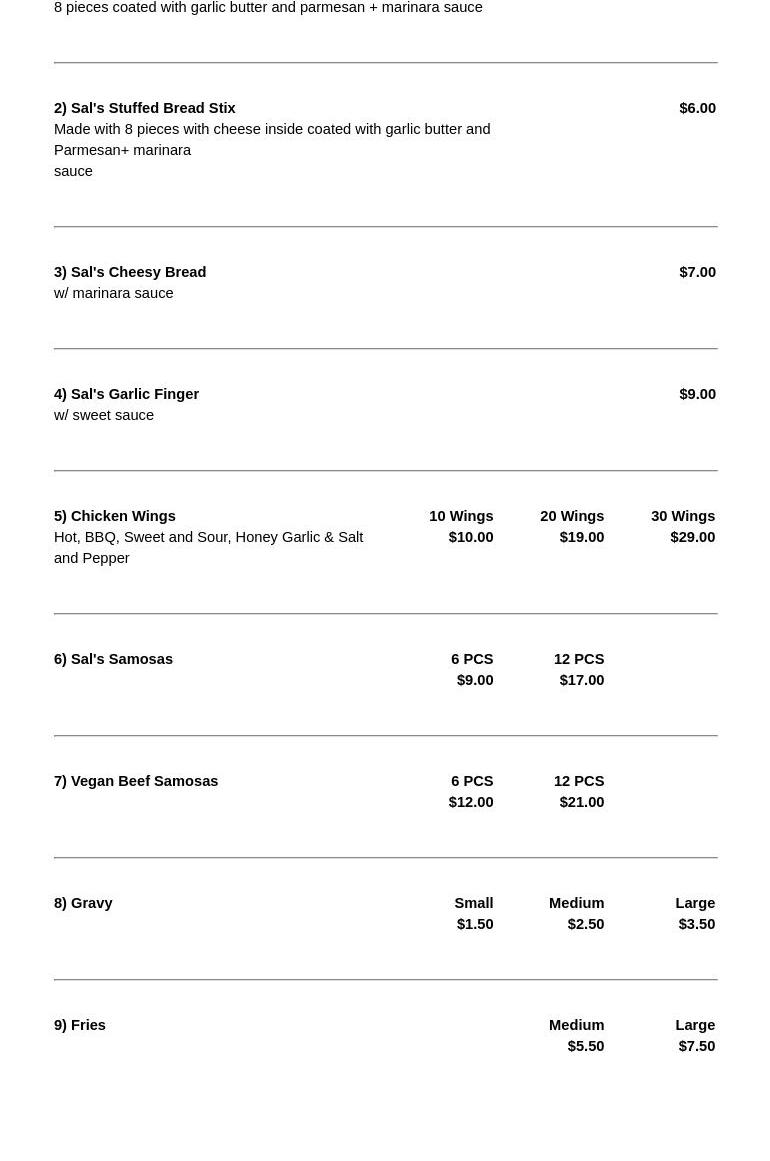Click the Vegan Beef Samosas title
Screen dimensions: 770x1161
point(136,781)
